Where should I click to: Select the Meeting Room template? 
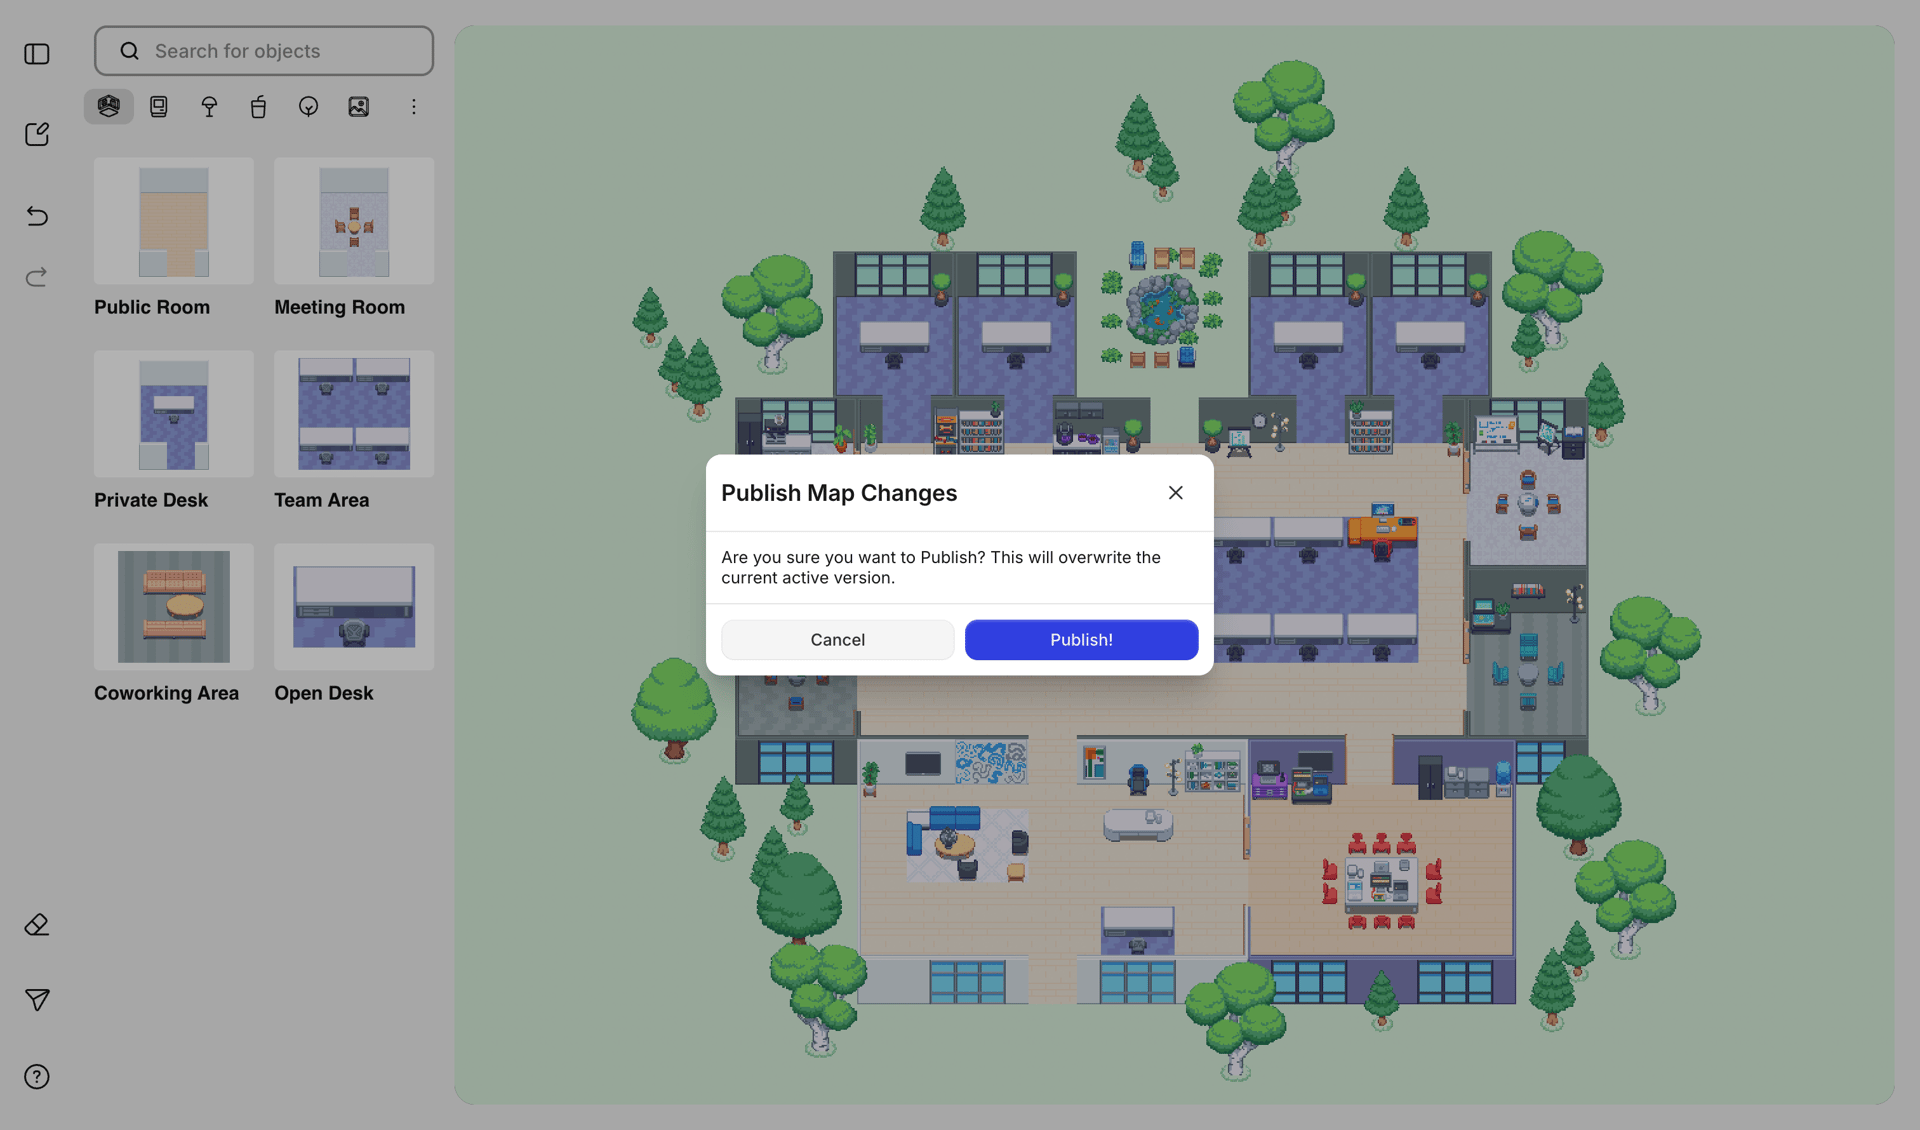[352, 221]
